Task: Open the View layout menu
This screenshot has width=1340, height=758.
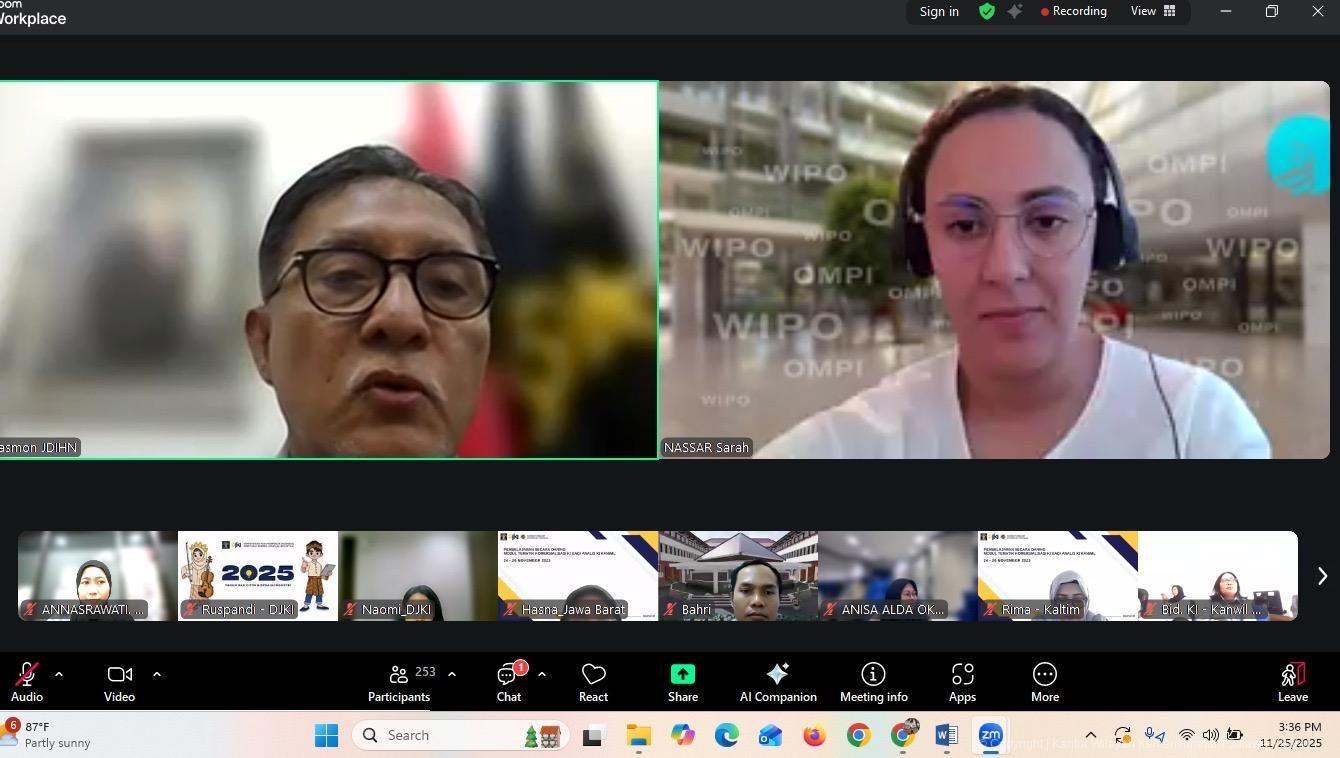Action: click(1153, 11)
